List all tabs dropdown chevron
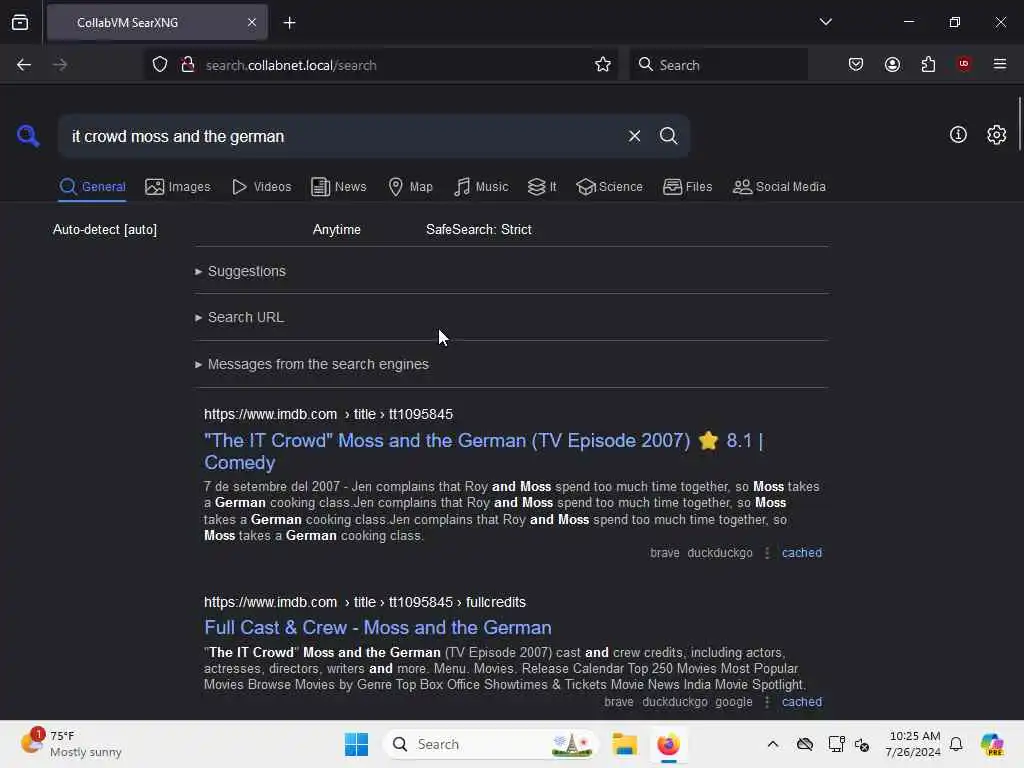1024x768 pixels. 825,22
